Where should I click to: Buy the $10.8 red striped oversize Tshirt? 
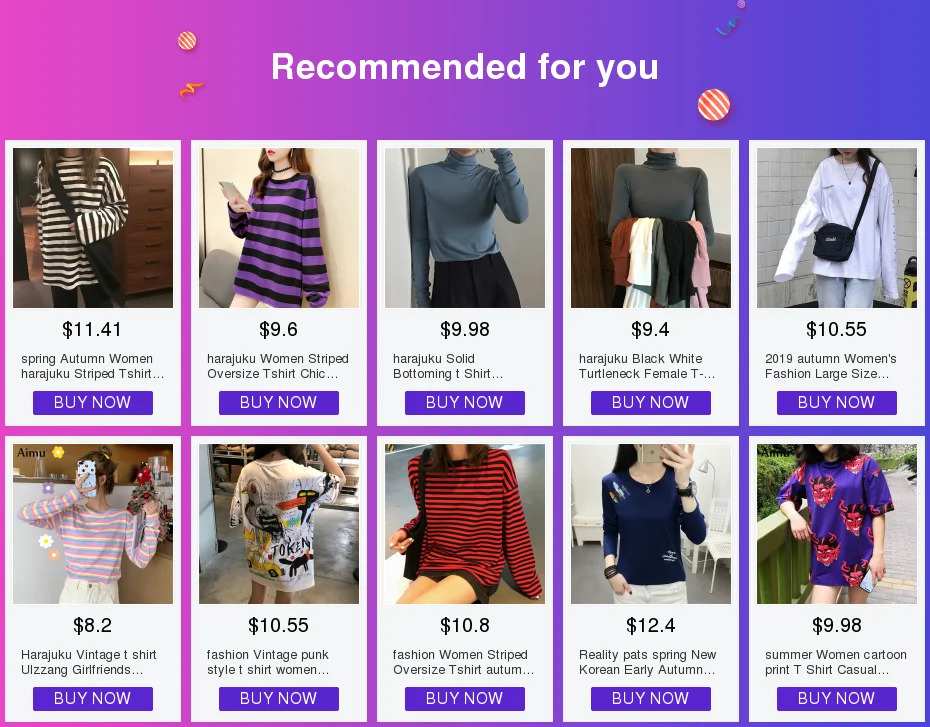click(x=464, y=699)
